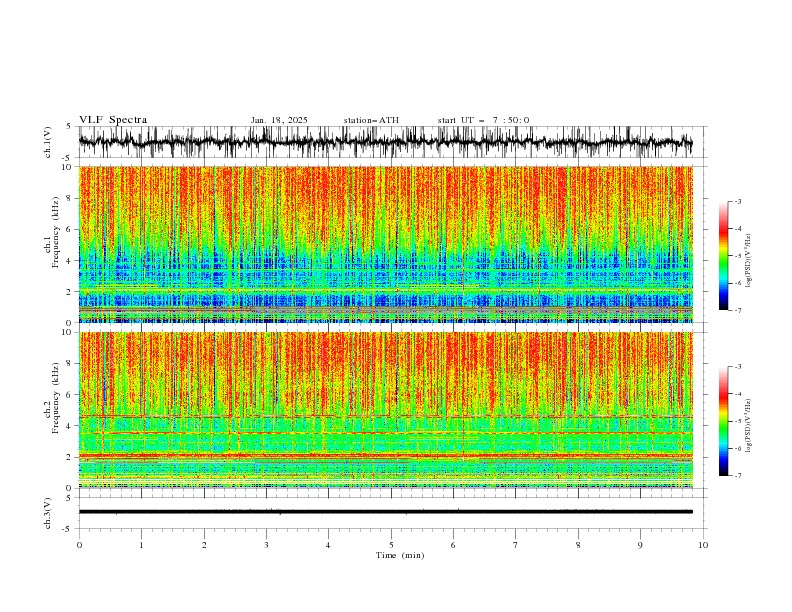Click the "3" tick on the Time axis
The height and width of the screenshot is (612, 792).
point(266,545)
